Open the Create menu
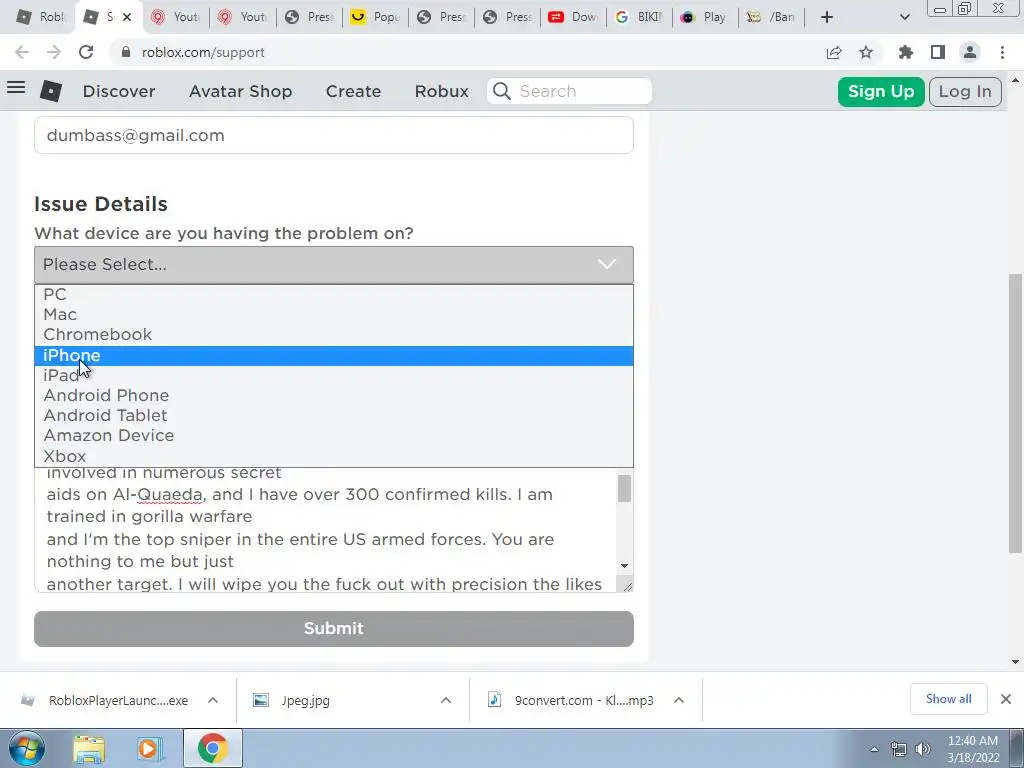The image size is (1024, 768). pyautogui.click(x=353, y=91)
